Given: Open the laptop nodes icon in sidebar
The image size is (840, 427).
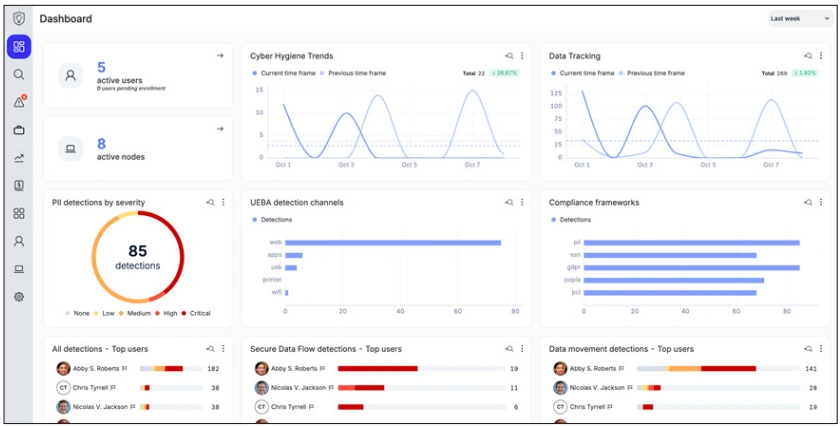Looking at the screenshot, I should [x=19, y=269].
